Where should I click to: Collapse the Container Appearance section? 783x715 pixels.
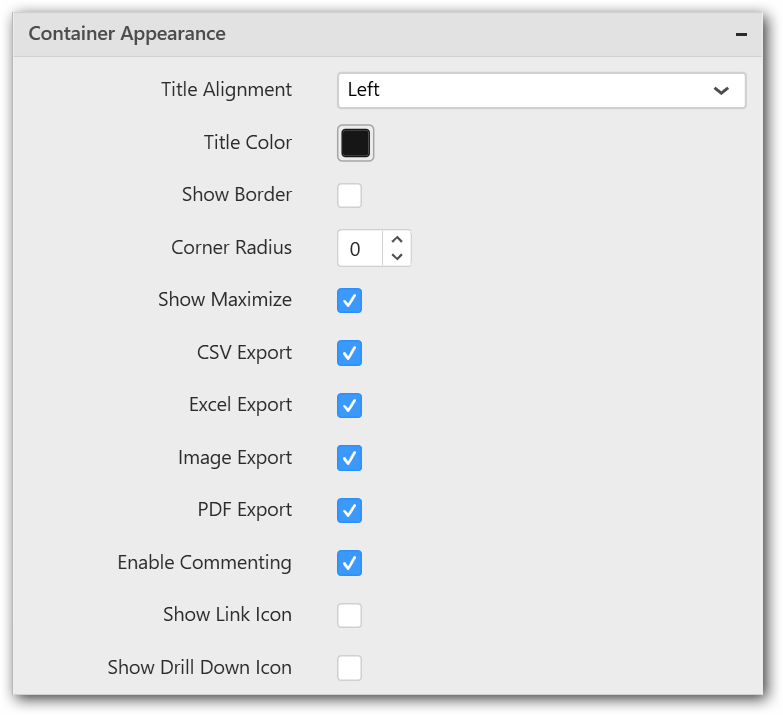click(741, 34)
